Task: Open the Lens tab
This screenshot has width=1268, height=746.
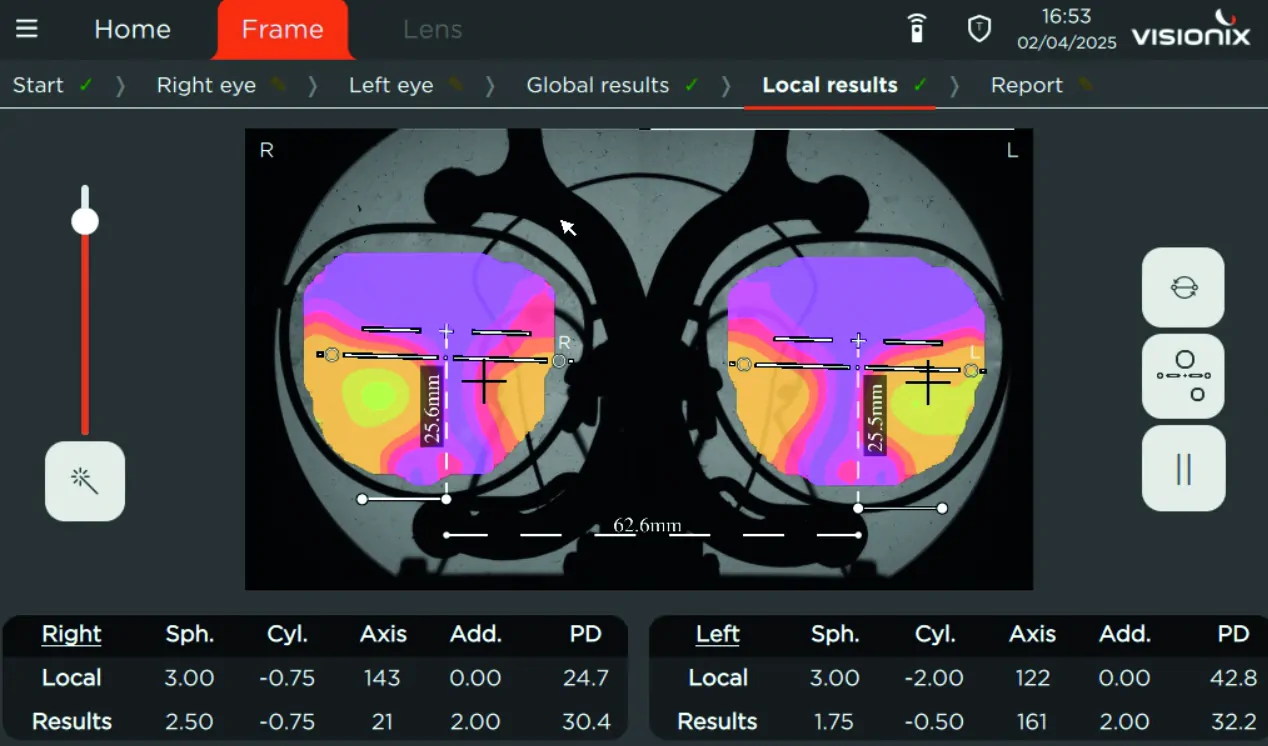Action: pyautogui.click(x=432, y=29)
